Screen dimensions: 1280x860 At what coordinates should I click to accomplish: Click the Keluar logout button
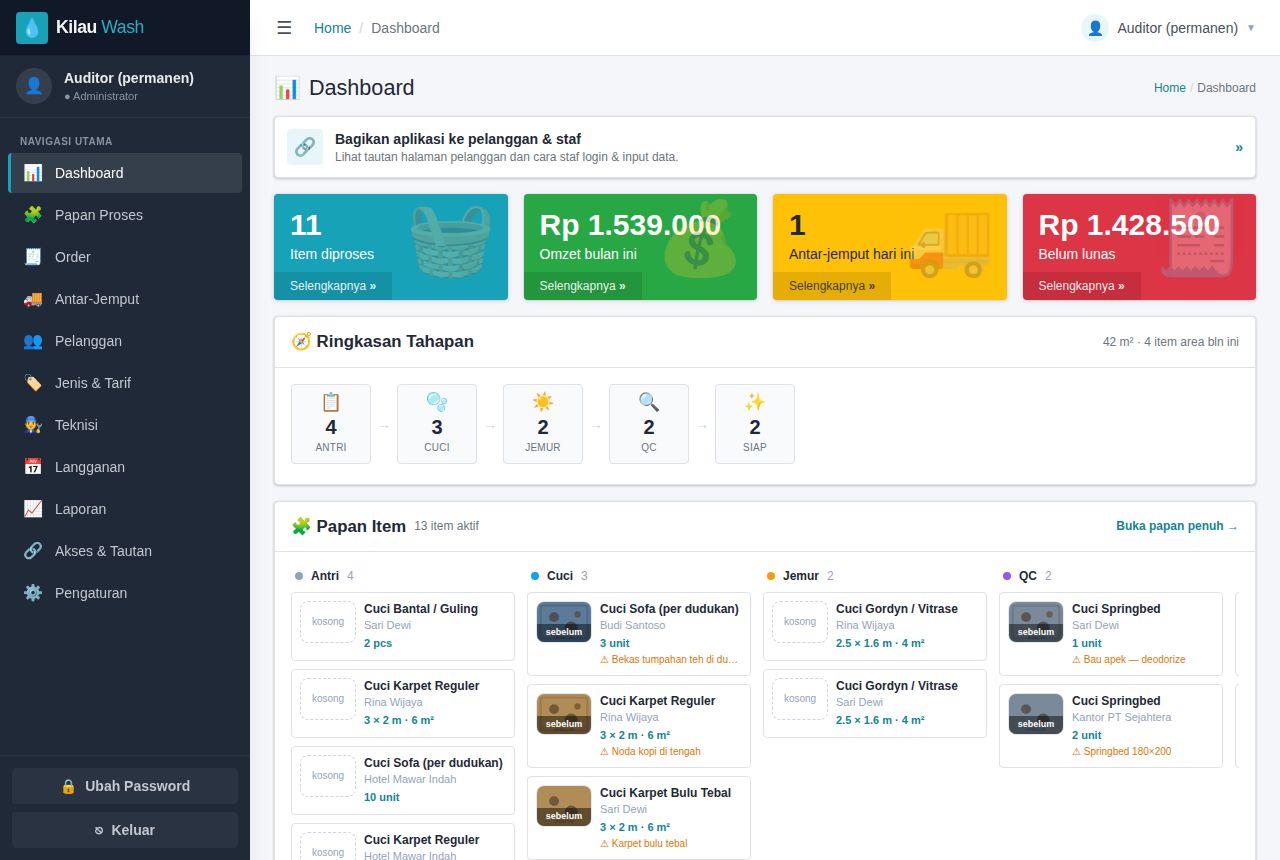click(x=125, y=830)
